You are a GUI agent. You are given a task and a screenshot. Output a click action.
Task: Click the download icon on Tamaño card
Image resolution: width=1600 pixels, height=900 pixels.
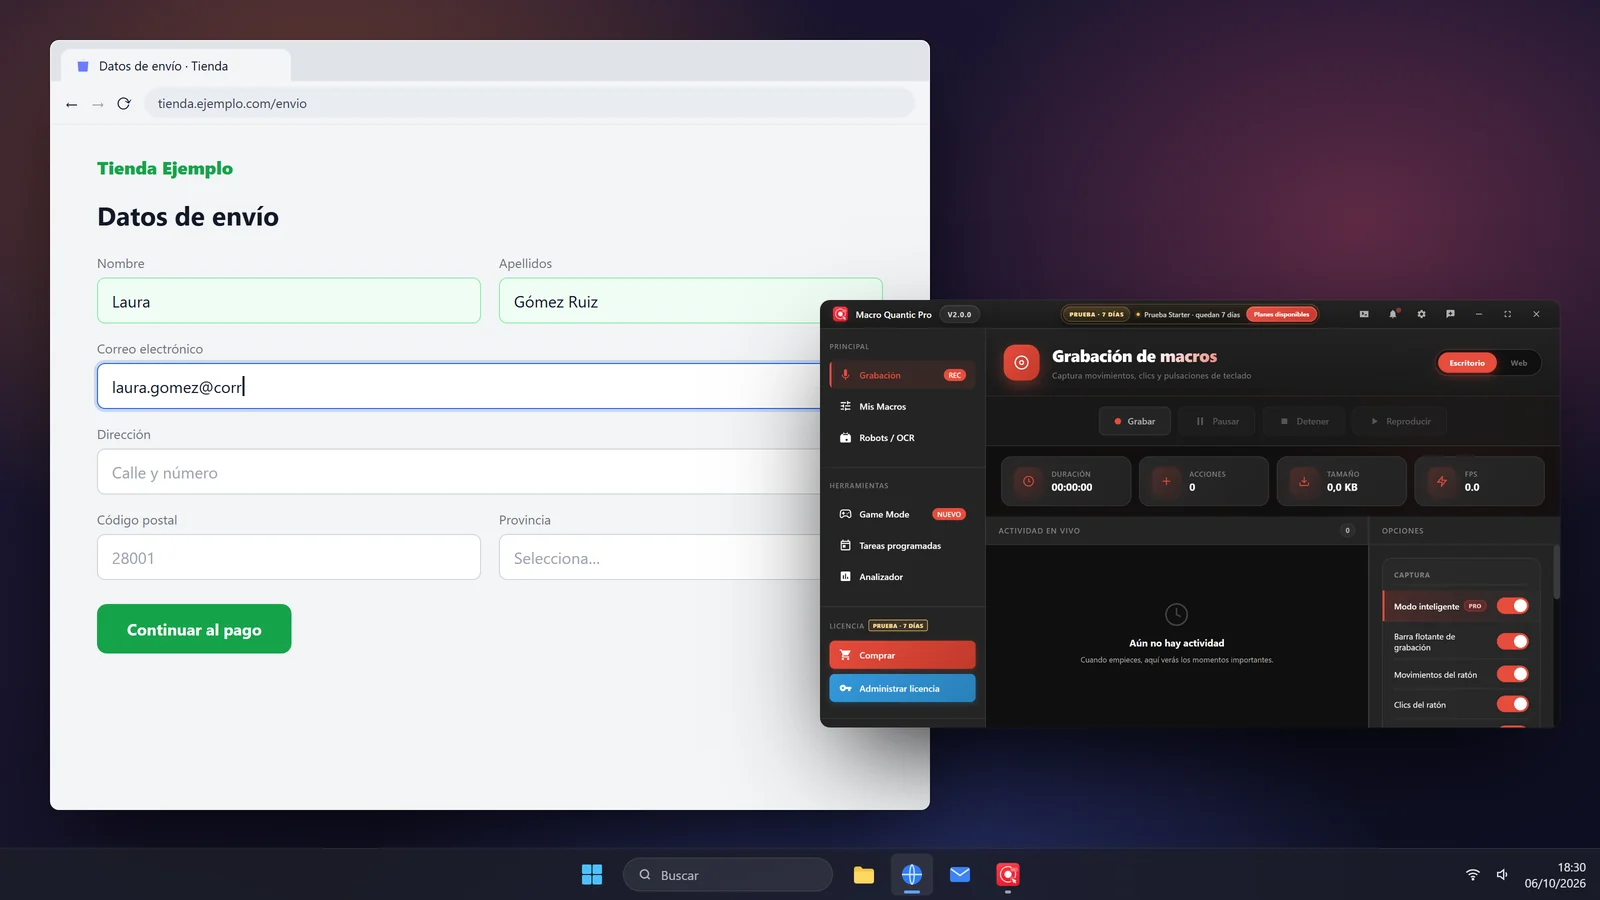pos(1304,481)
